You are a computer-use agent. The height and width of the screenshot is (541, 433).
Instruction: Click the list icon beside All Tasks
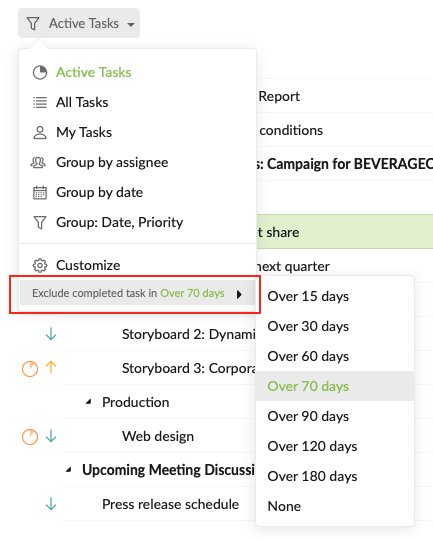(40, 102)
